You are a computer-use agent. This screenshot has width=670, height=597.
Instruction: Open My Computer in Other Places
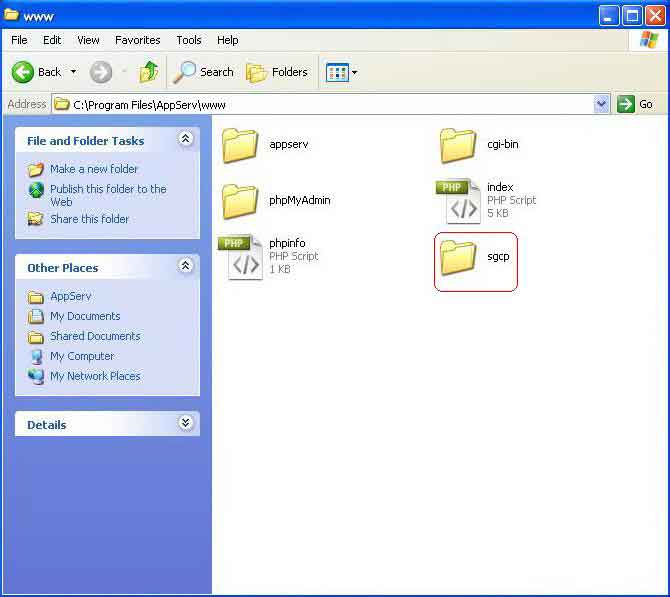[82, 356]
